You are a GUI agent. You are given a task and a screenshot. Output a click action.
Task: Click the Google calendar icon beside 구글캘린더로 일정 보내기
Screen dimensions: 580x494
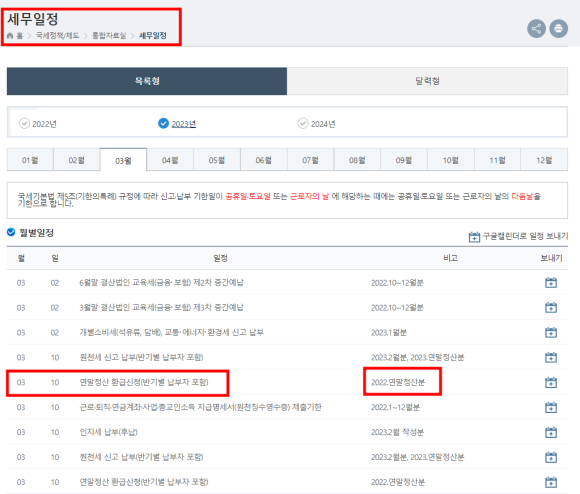(474, 237)
